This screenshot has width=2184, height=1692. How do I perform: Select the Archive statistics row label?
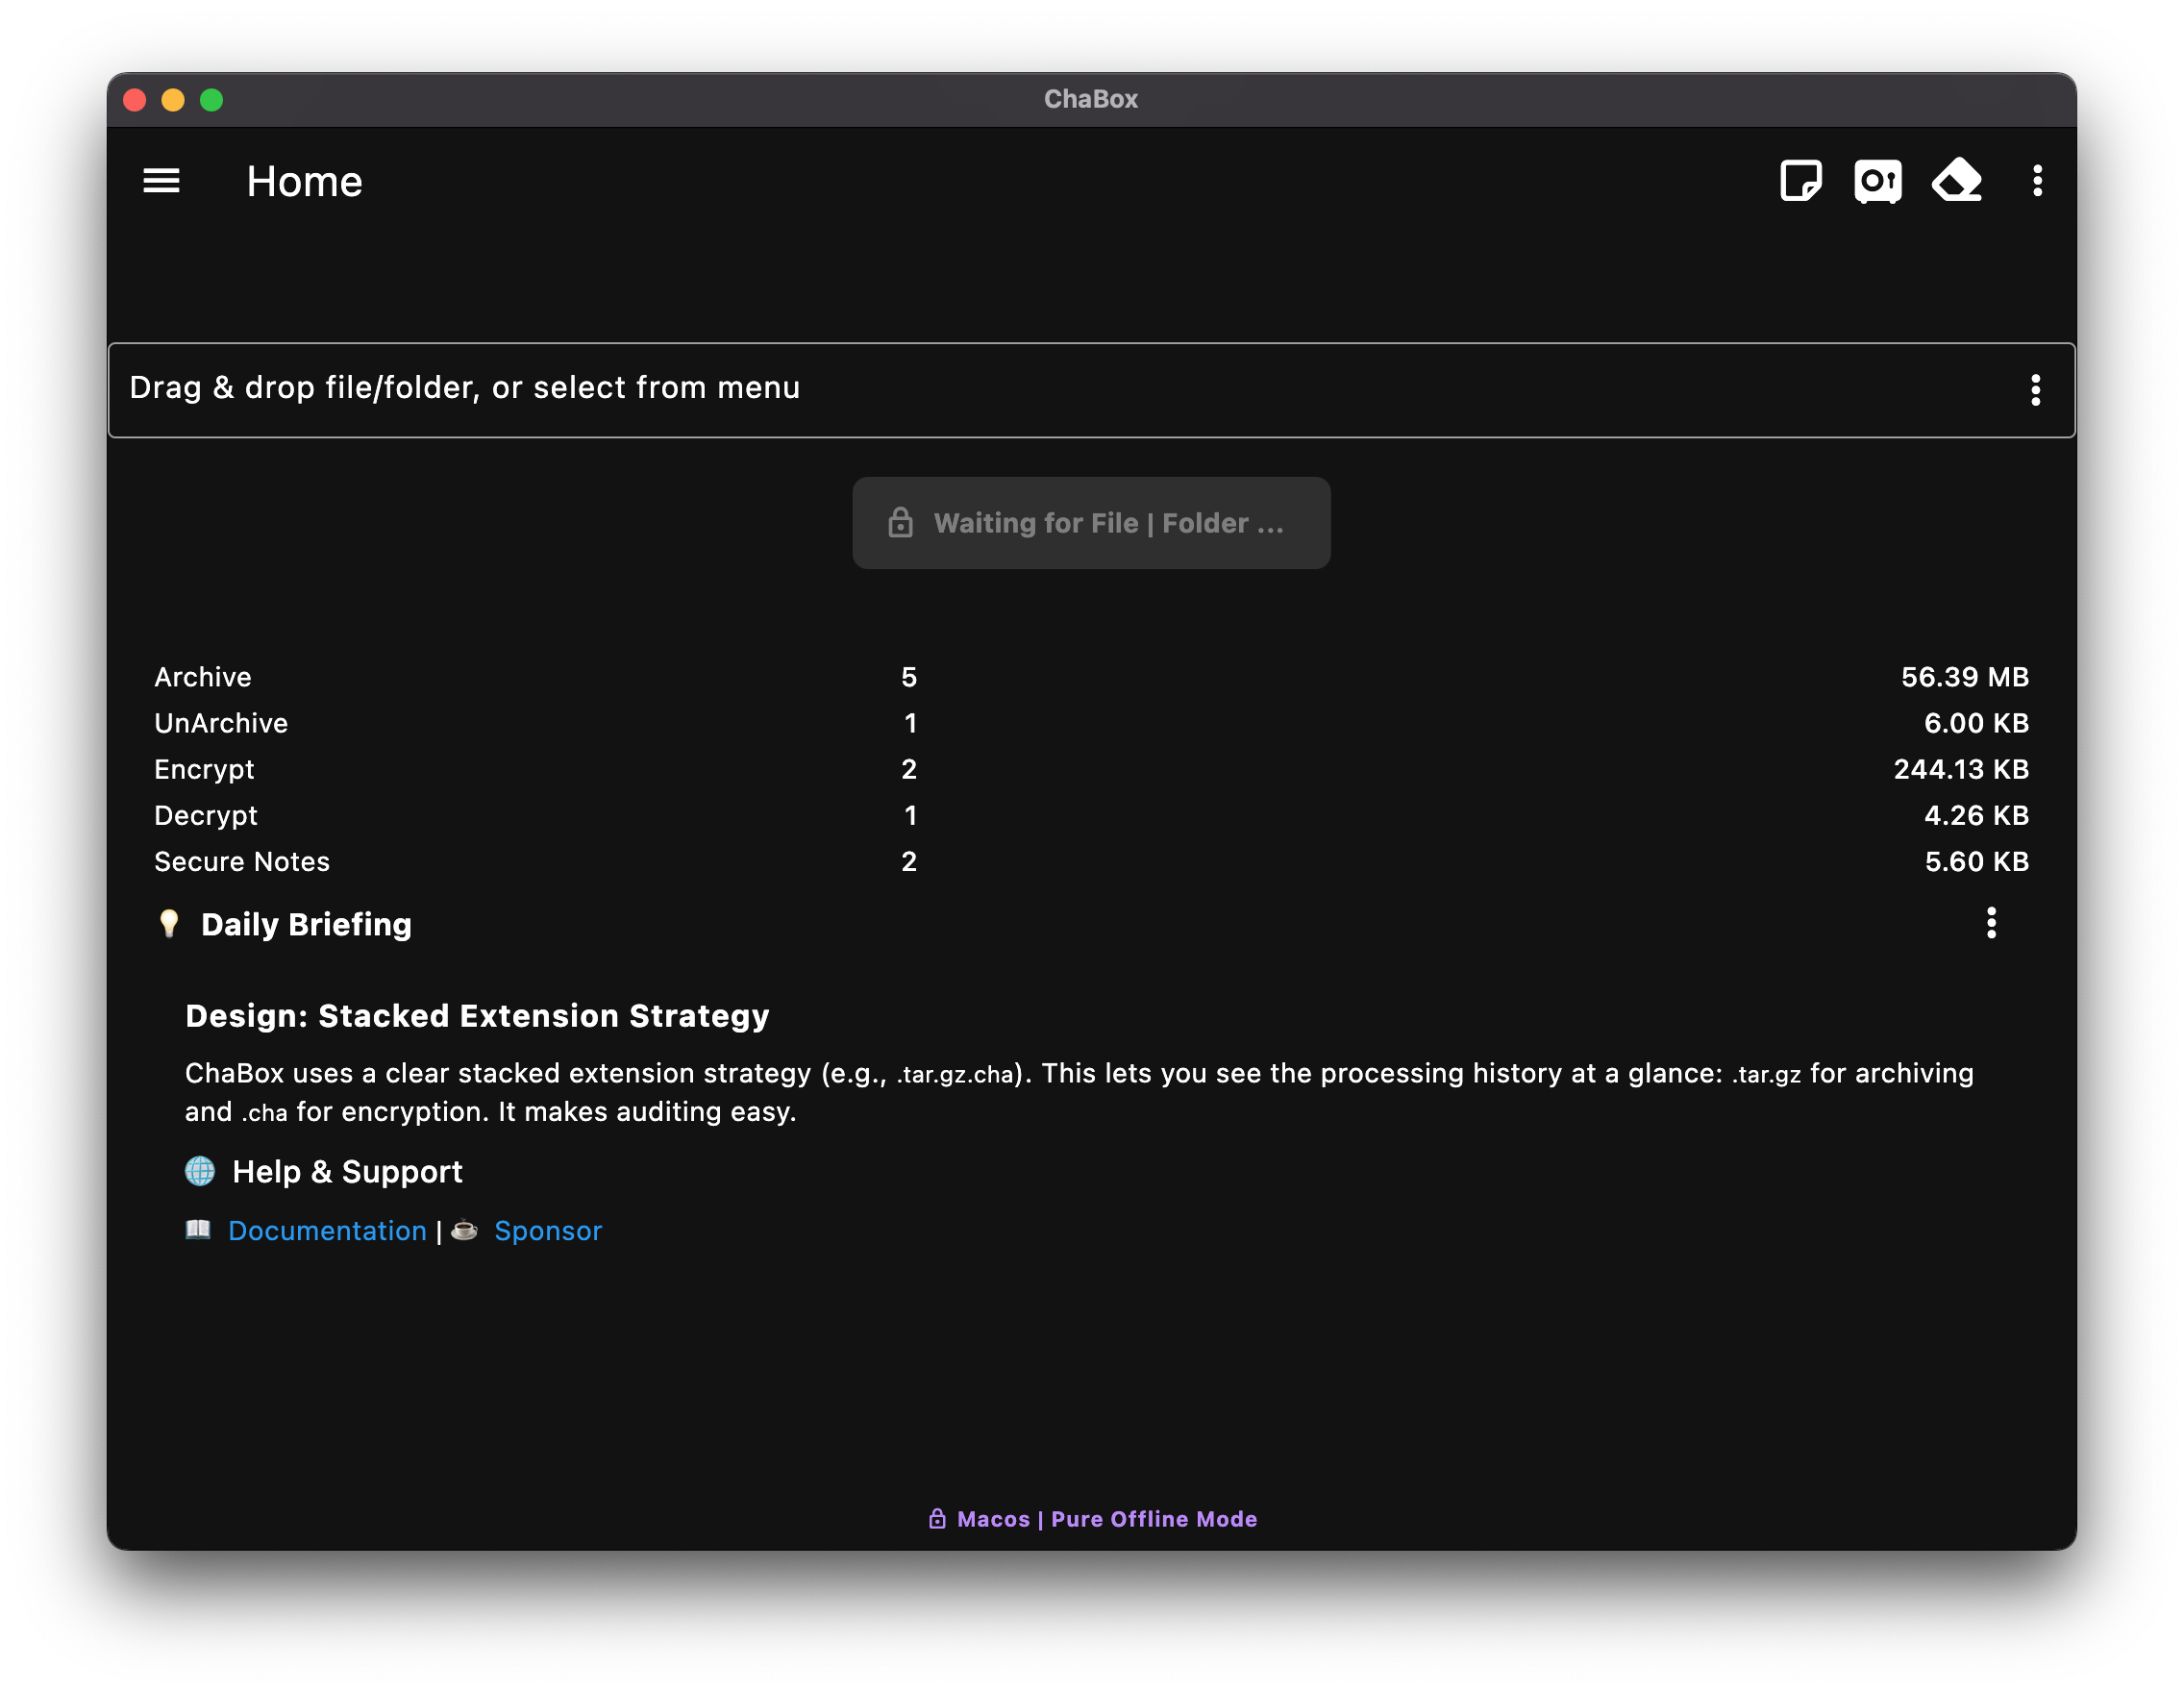203,677
